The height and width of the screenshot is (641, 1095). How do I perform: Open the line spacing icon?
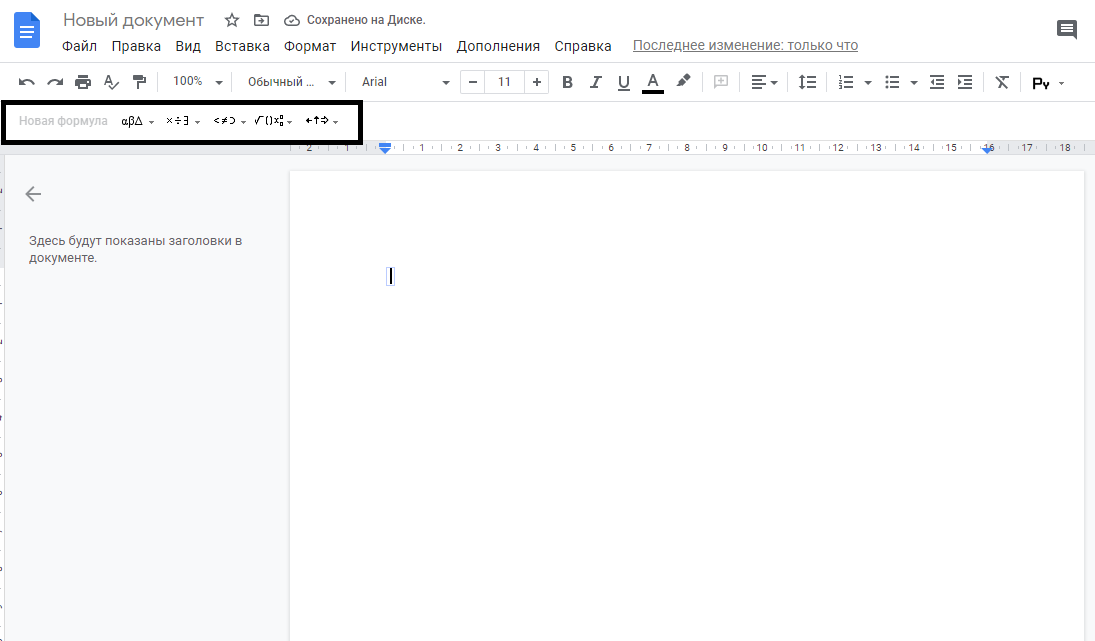click(807, 82)
